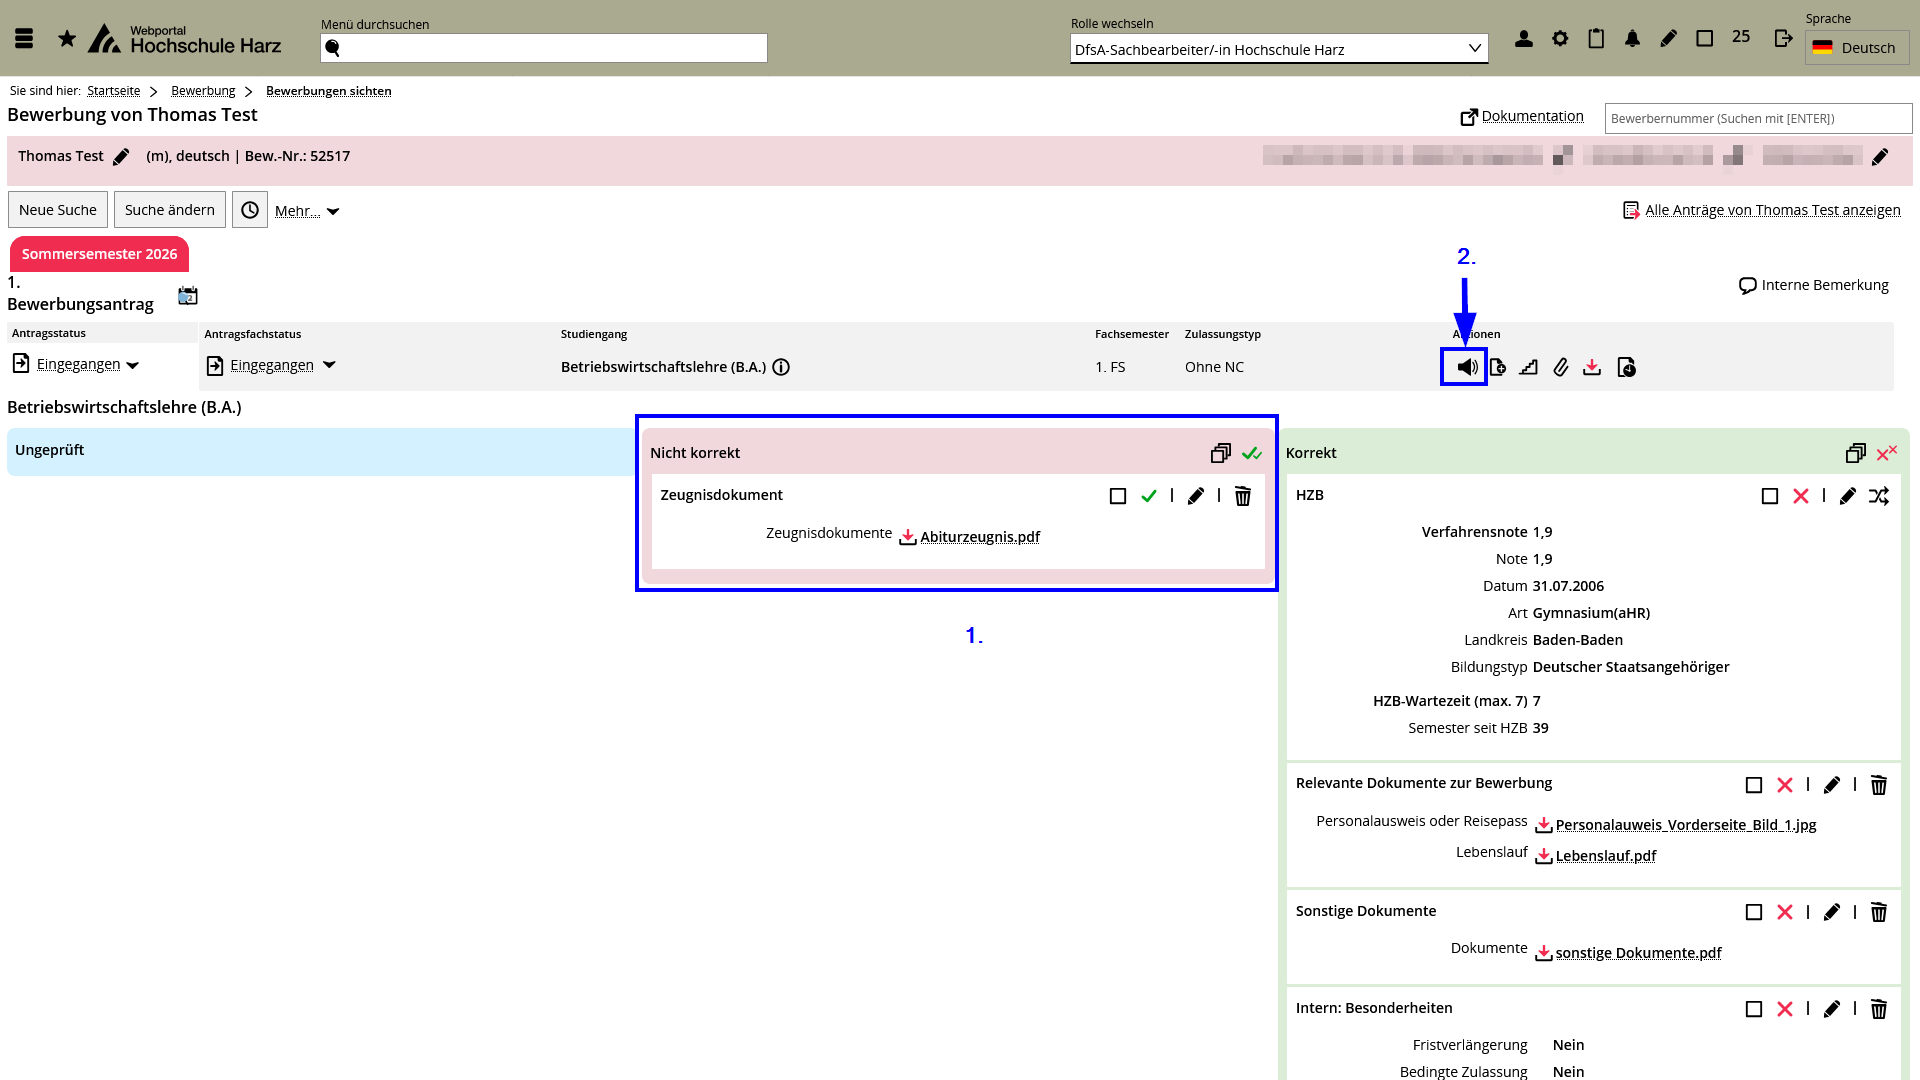Click the Neue Suche button
The height and width of the screenshot is (1080, 1920).
click(x=58, y=210)
